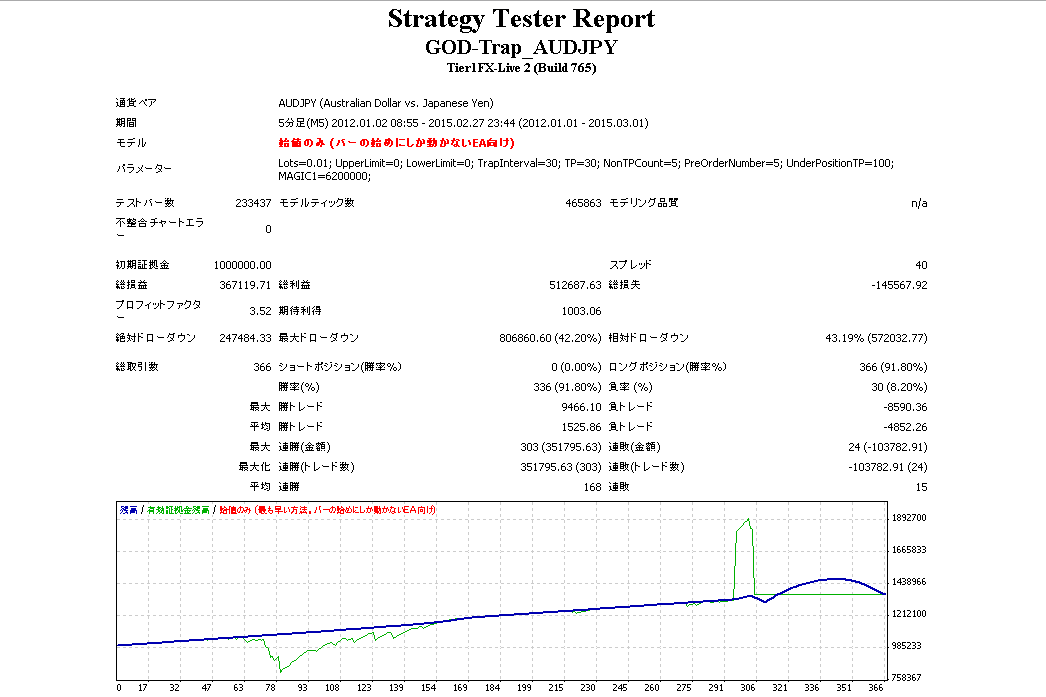Screen dimensions: 1046x697
Task: Click the average profit trade value 1525.86
Action: [x=581, y=427]
